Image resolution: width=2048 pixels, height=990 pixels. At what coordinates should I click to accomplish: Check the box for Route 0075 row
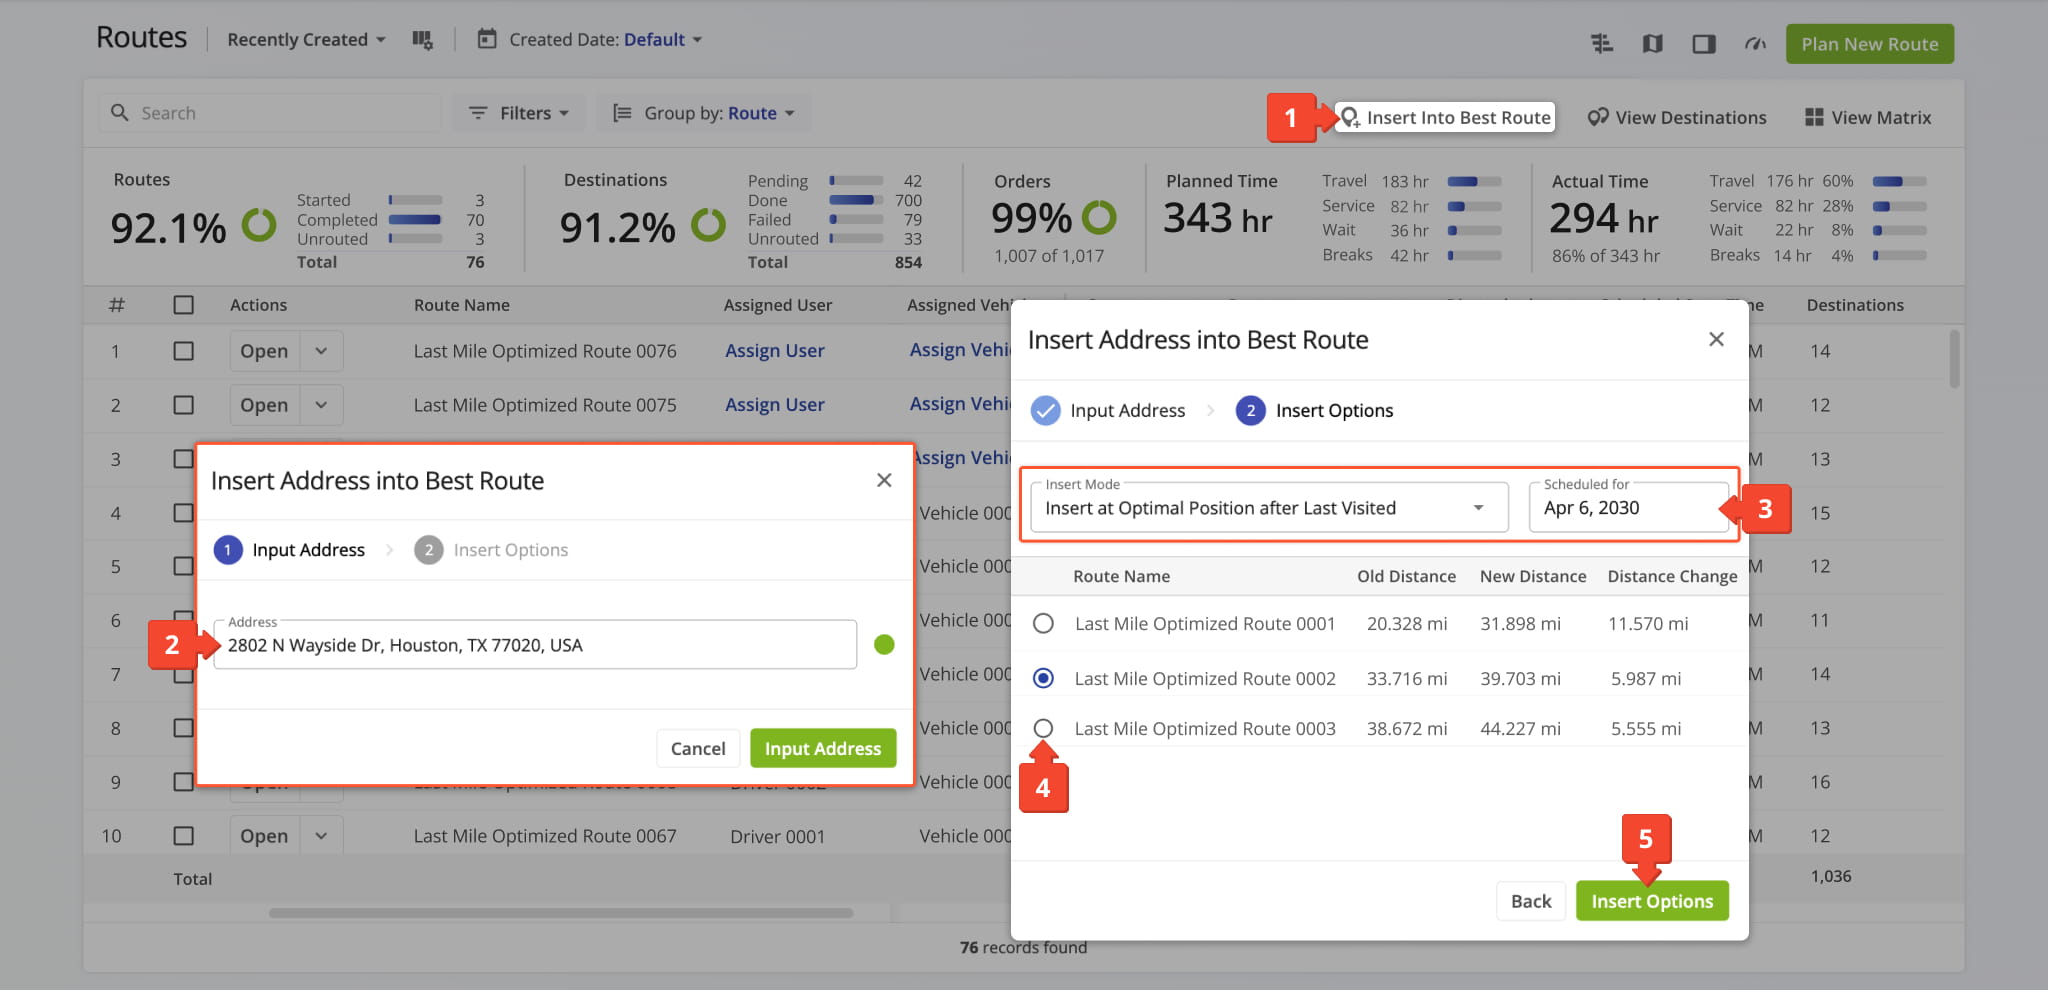tap(183, 405)
